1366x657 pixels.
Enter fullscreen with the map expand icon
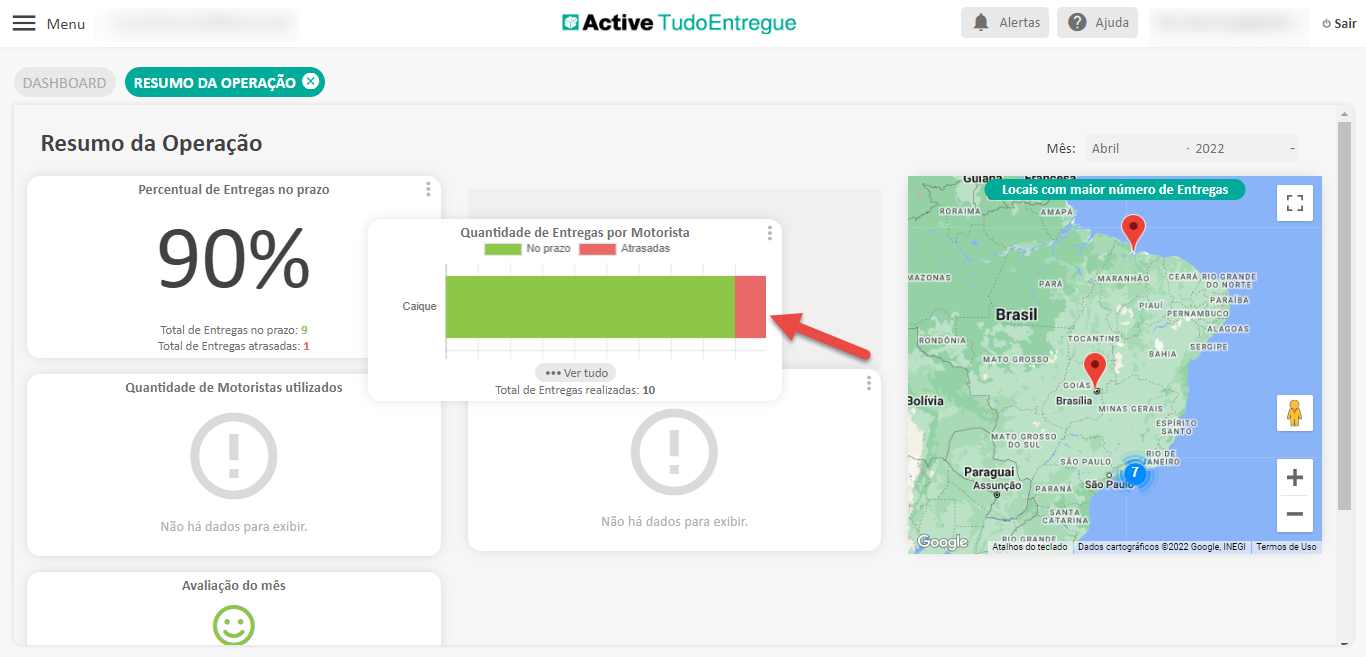point(1294,202)
